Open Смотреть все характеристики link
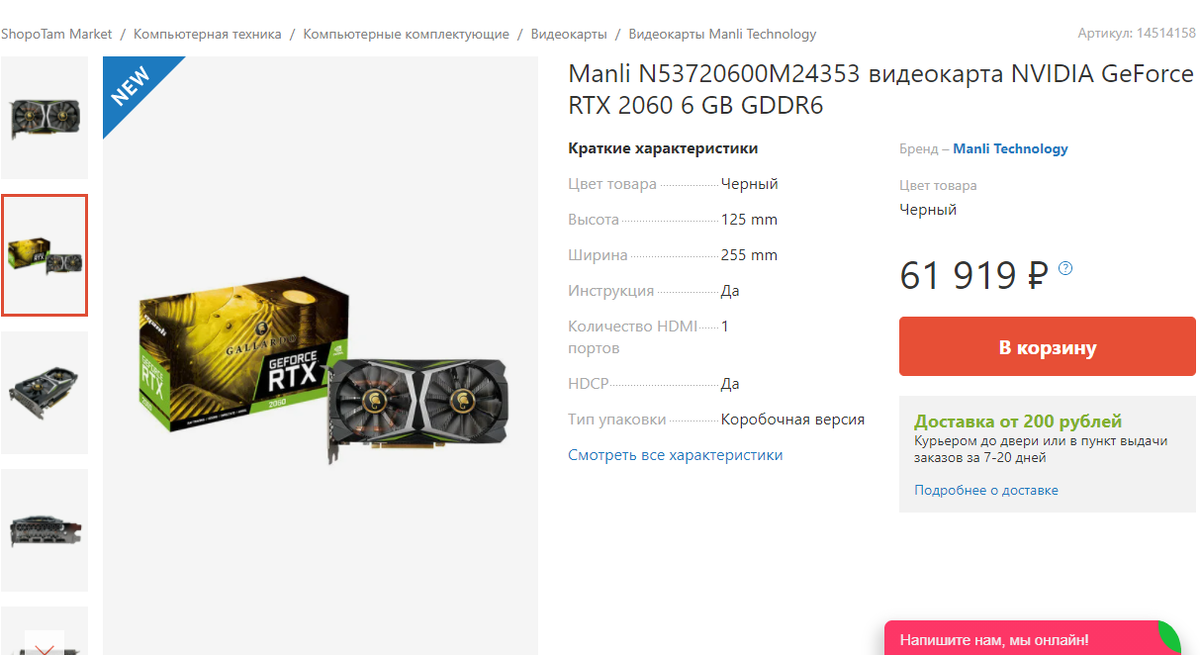The width and height of the screenshot is (1200, 655). coord(675,455)
